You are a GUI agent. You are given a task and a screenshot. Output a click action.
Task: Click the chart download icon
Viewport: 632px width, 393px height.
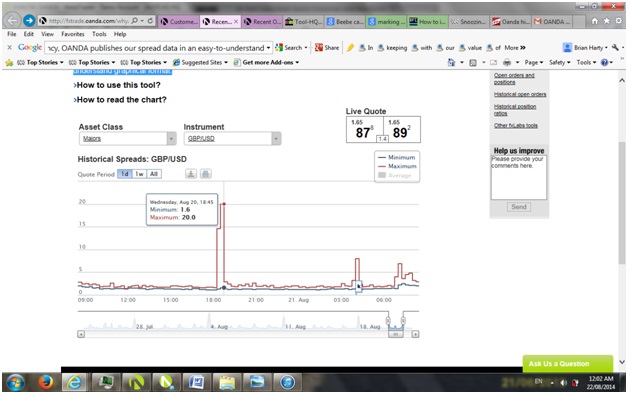coord(191,174)
